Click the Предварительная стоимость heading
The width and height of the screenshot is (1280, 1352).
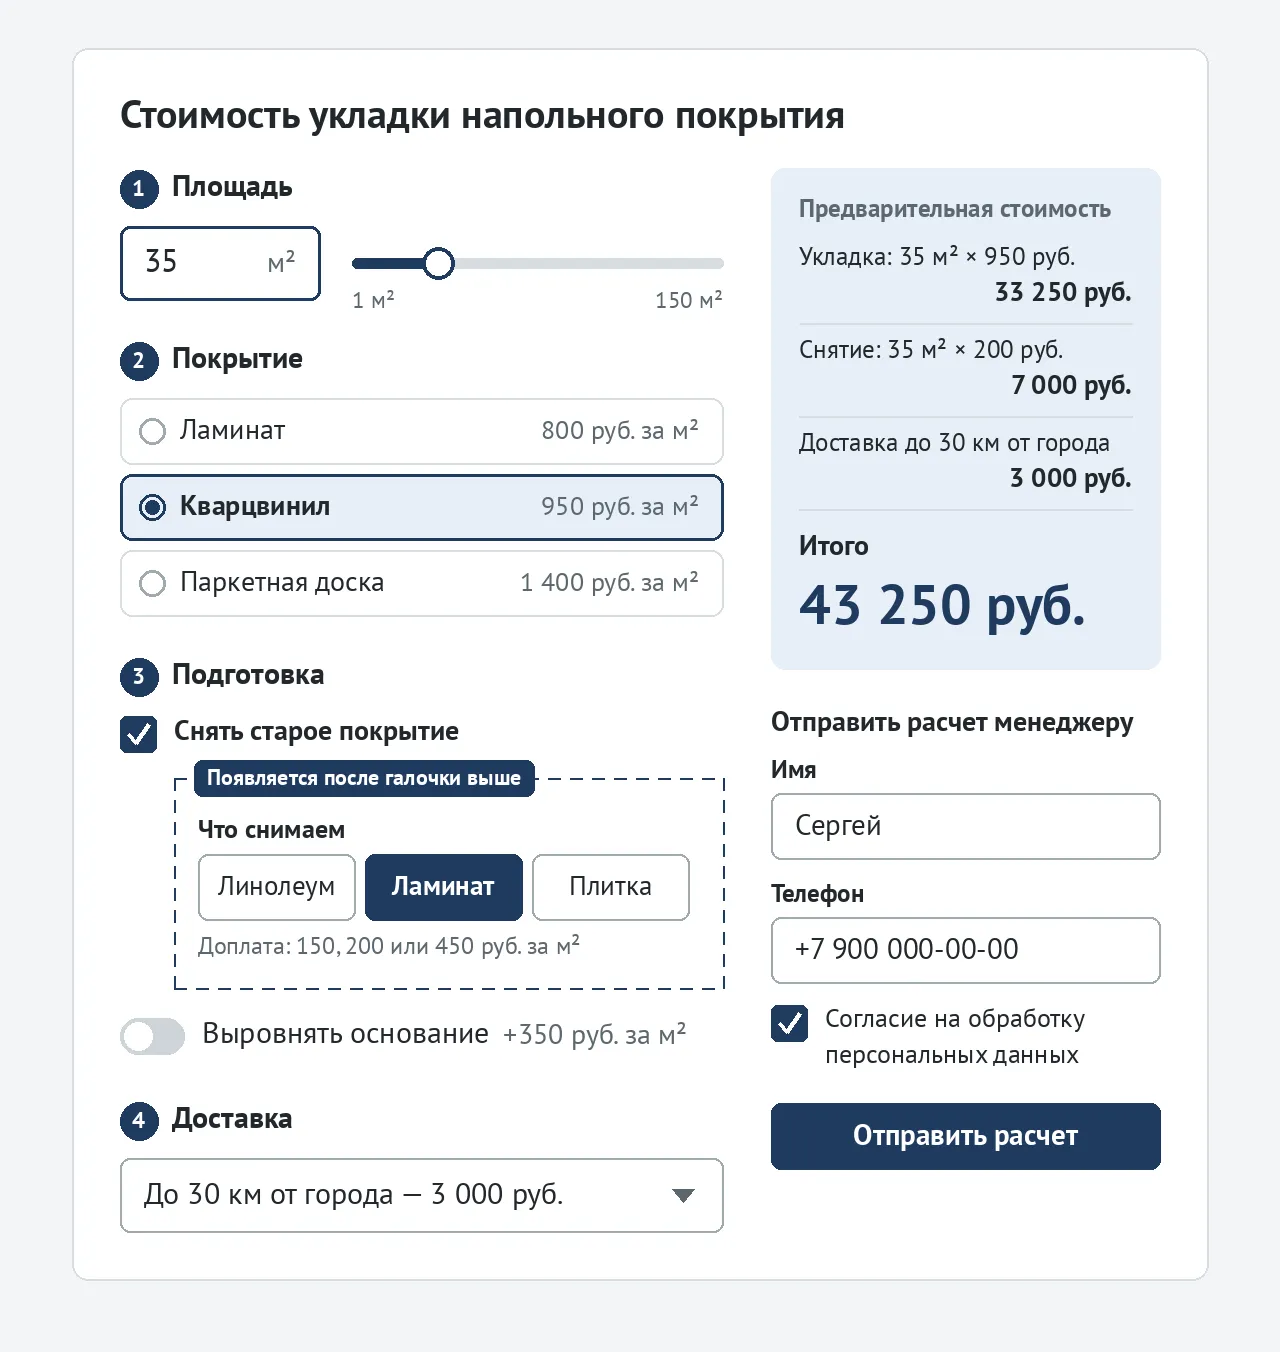954,209
